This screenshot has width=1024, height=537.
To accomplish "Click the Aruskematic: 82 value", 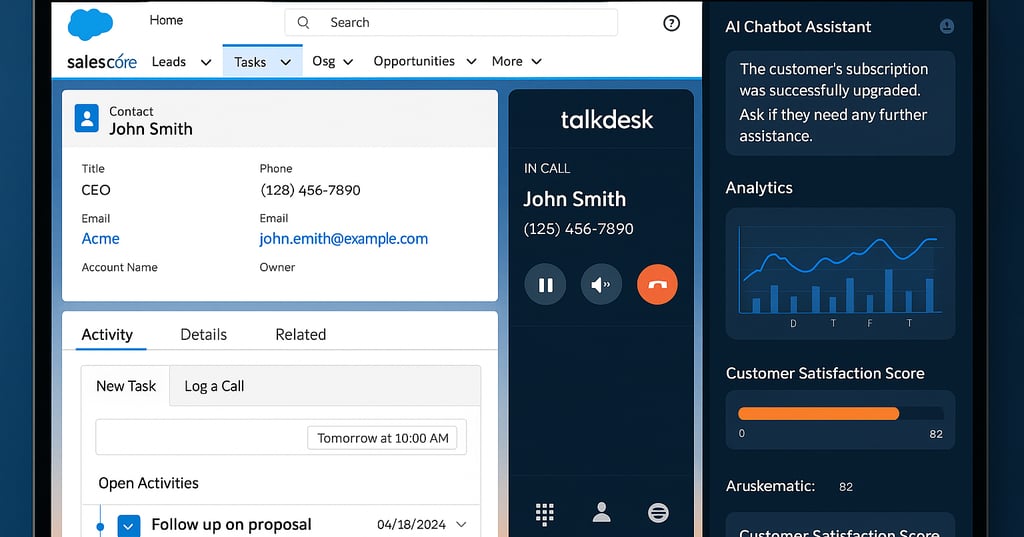I will point(846,487).
